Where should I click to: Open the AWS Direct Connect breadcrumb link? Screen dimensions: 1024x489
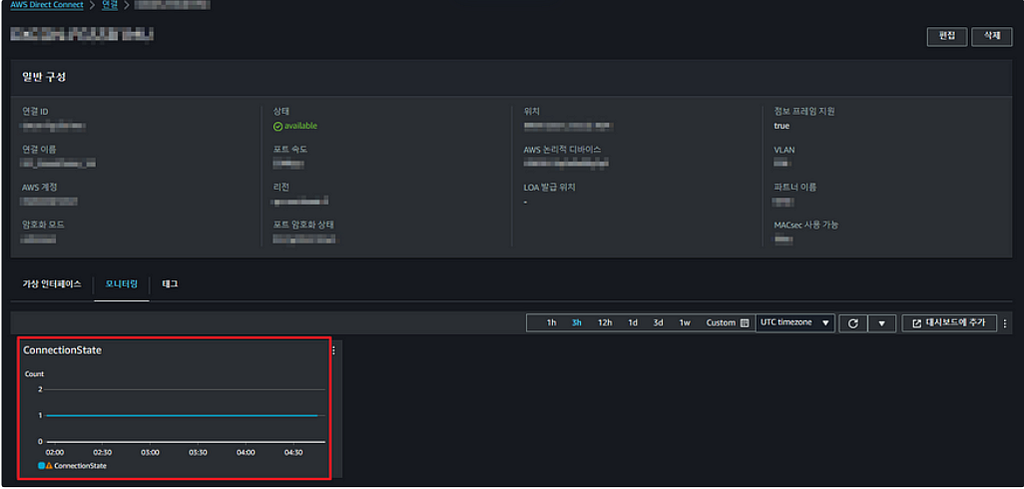(47, 5)
